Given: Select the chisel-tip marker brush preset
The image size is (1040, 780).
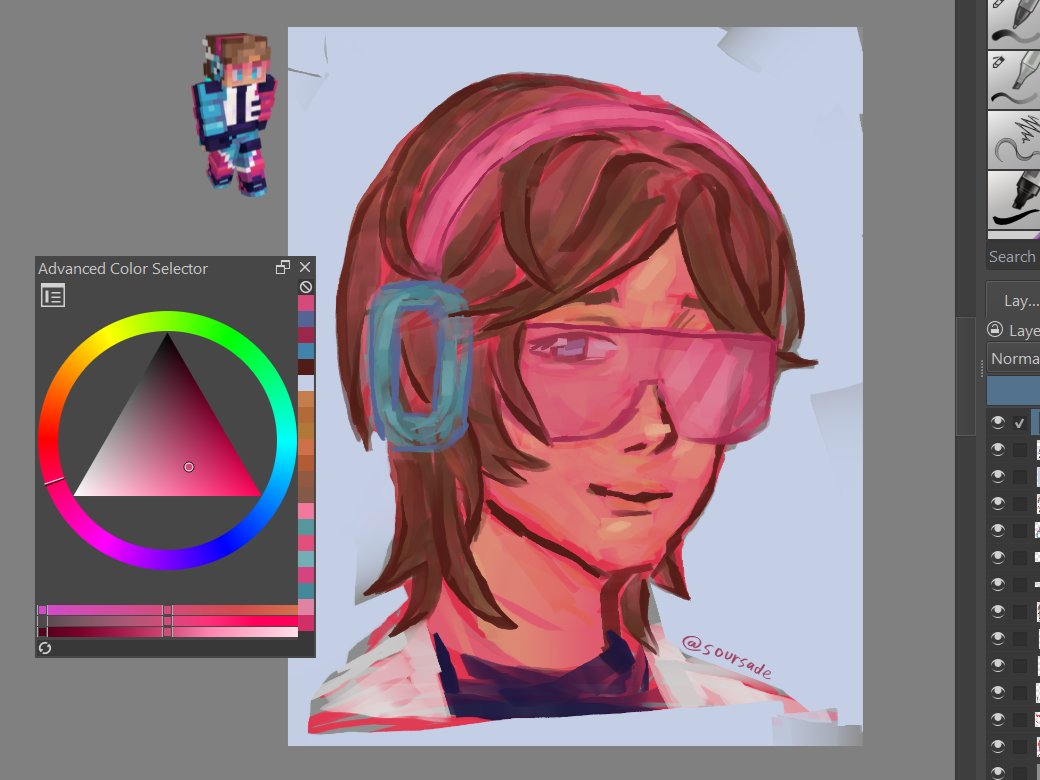Looking at the screenshot, I should [1014, 80].
